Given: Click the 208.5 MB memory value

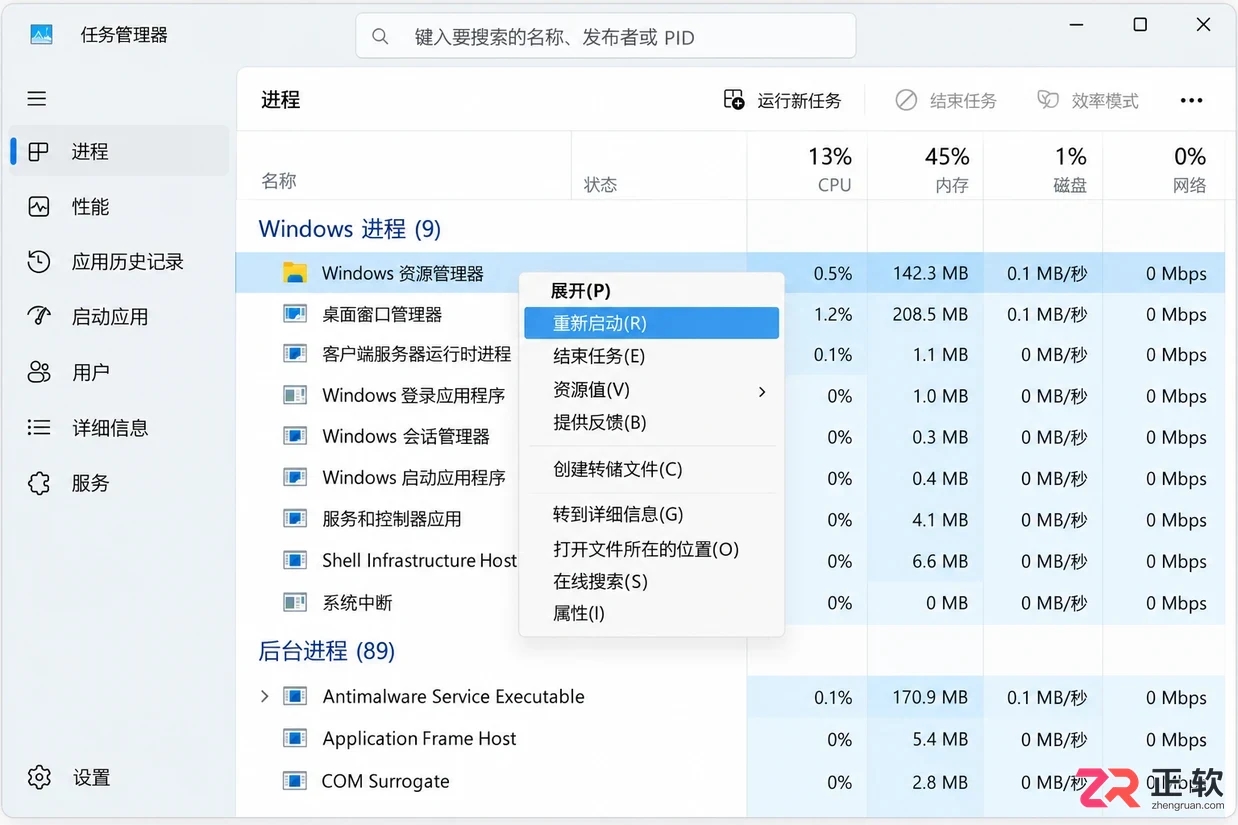Looking at the screenshot, I should point(930,314).
